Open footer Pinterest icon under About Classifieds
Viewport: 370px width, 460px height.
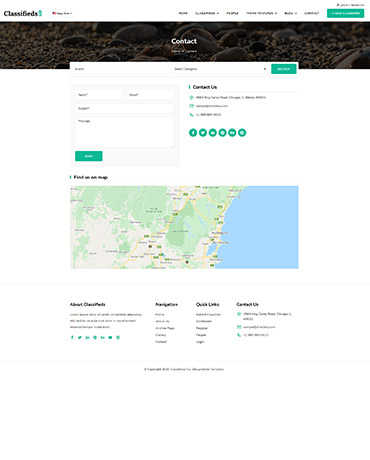pyautogui.click(x=95, y=338)
